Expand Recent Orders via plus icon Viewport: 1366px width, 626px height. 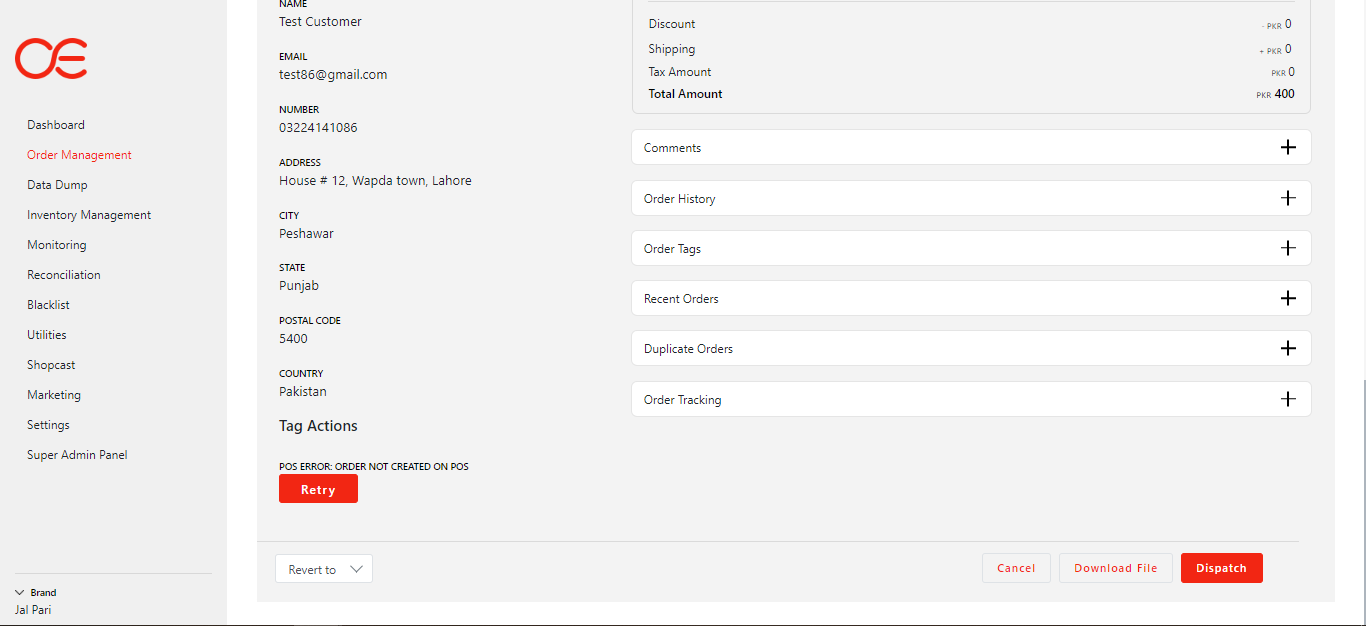[x=1288, y=298]
